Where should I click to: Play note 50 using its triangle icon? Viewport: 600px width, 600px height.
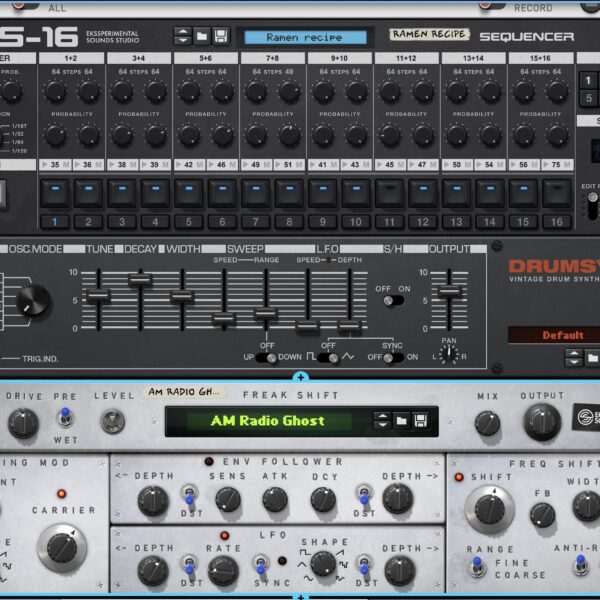447,165
